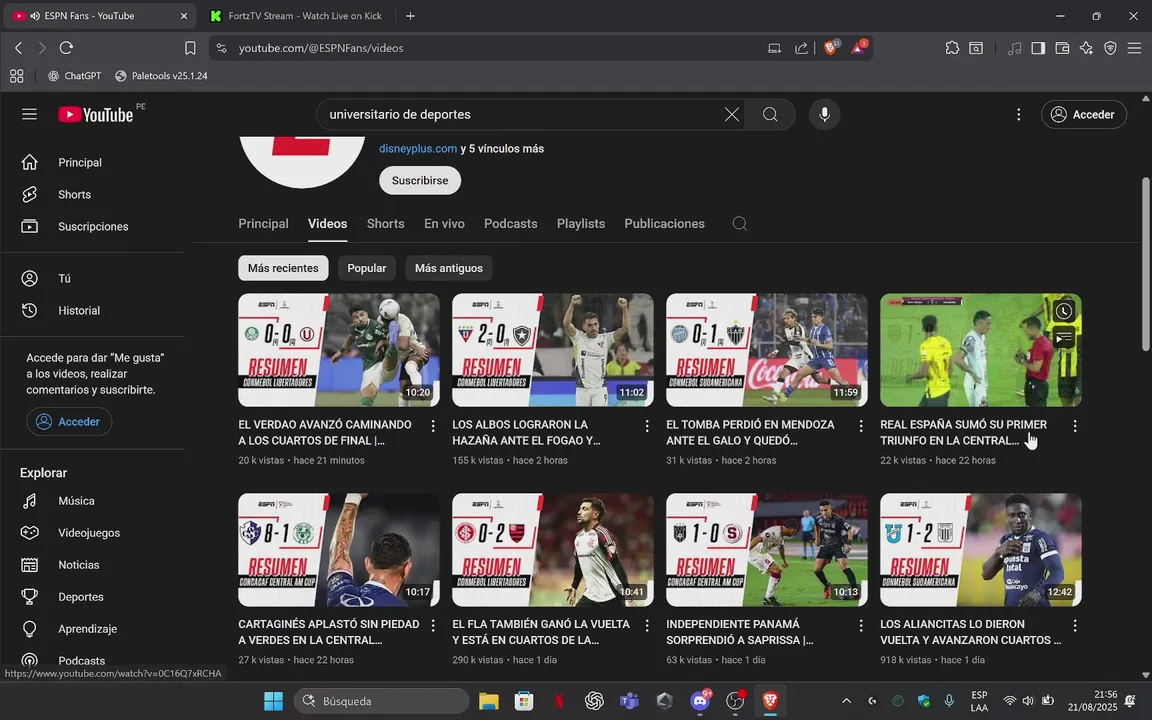1152x720 pixels.
Task: Open more options for EL TOMBA video
Action: click(x=861, y=426)
